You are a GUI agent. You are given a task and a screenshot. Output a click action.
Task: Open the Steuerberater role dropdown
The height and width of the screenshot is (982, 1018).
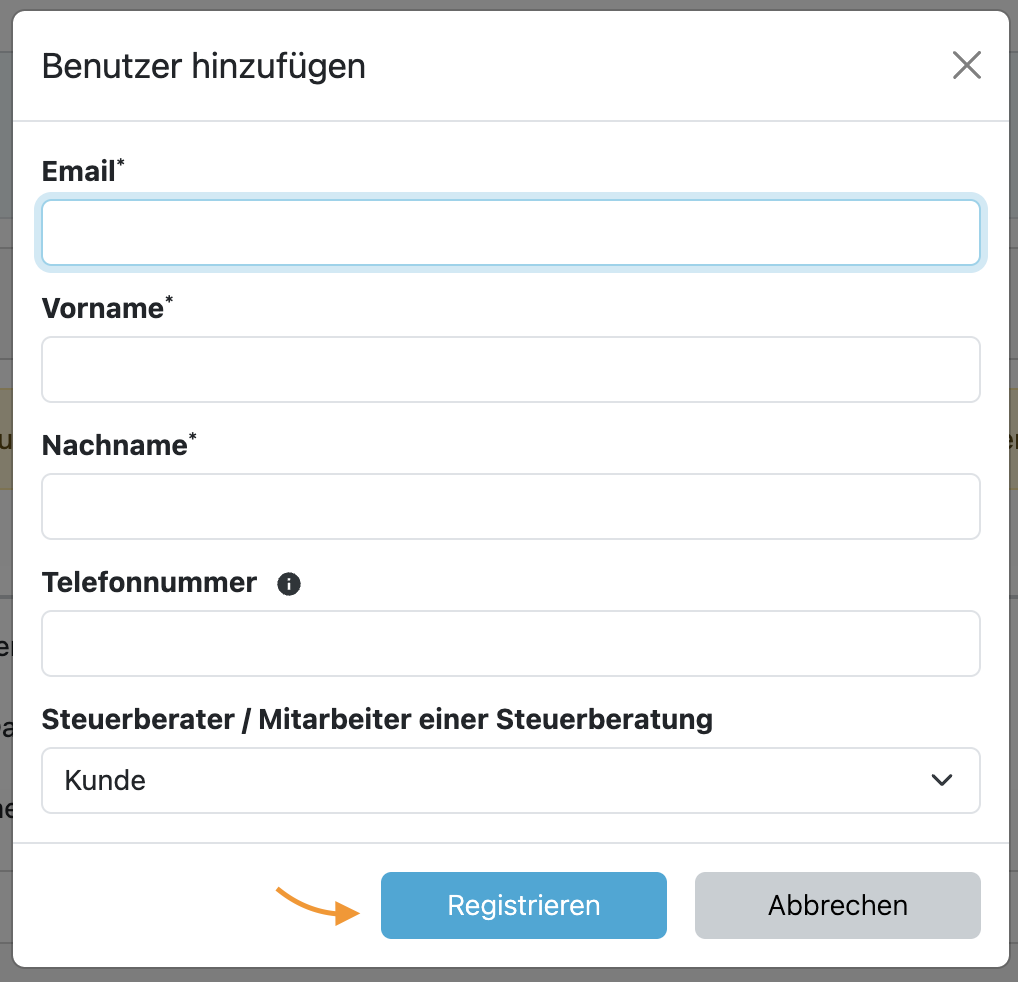[510, 780]
